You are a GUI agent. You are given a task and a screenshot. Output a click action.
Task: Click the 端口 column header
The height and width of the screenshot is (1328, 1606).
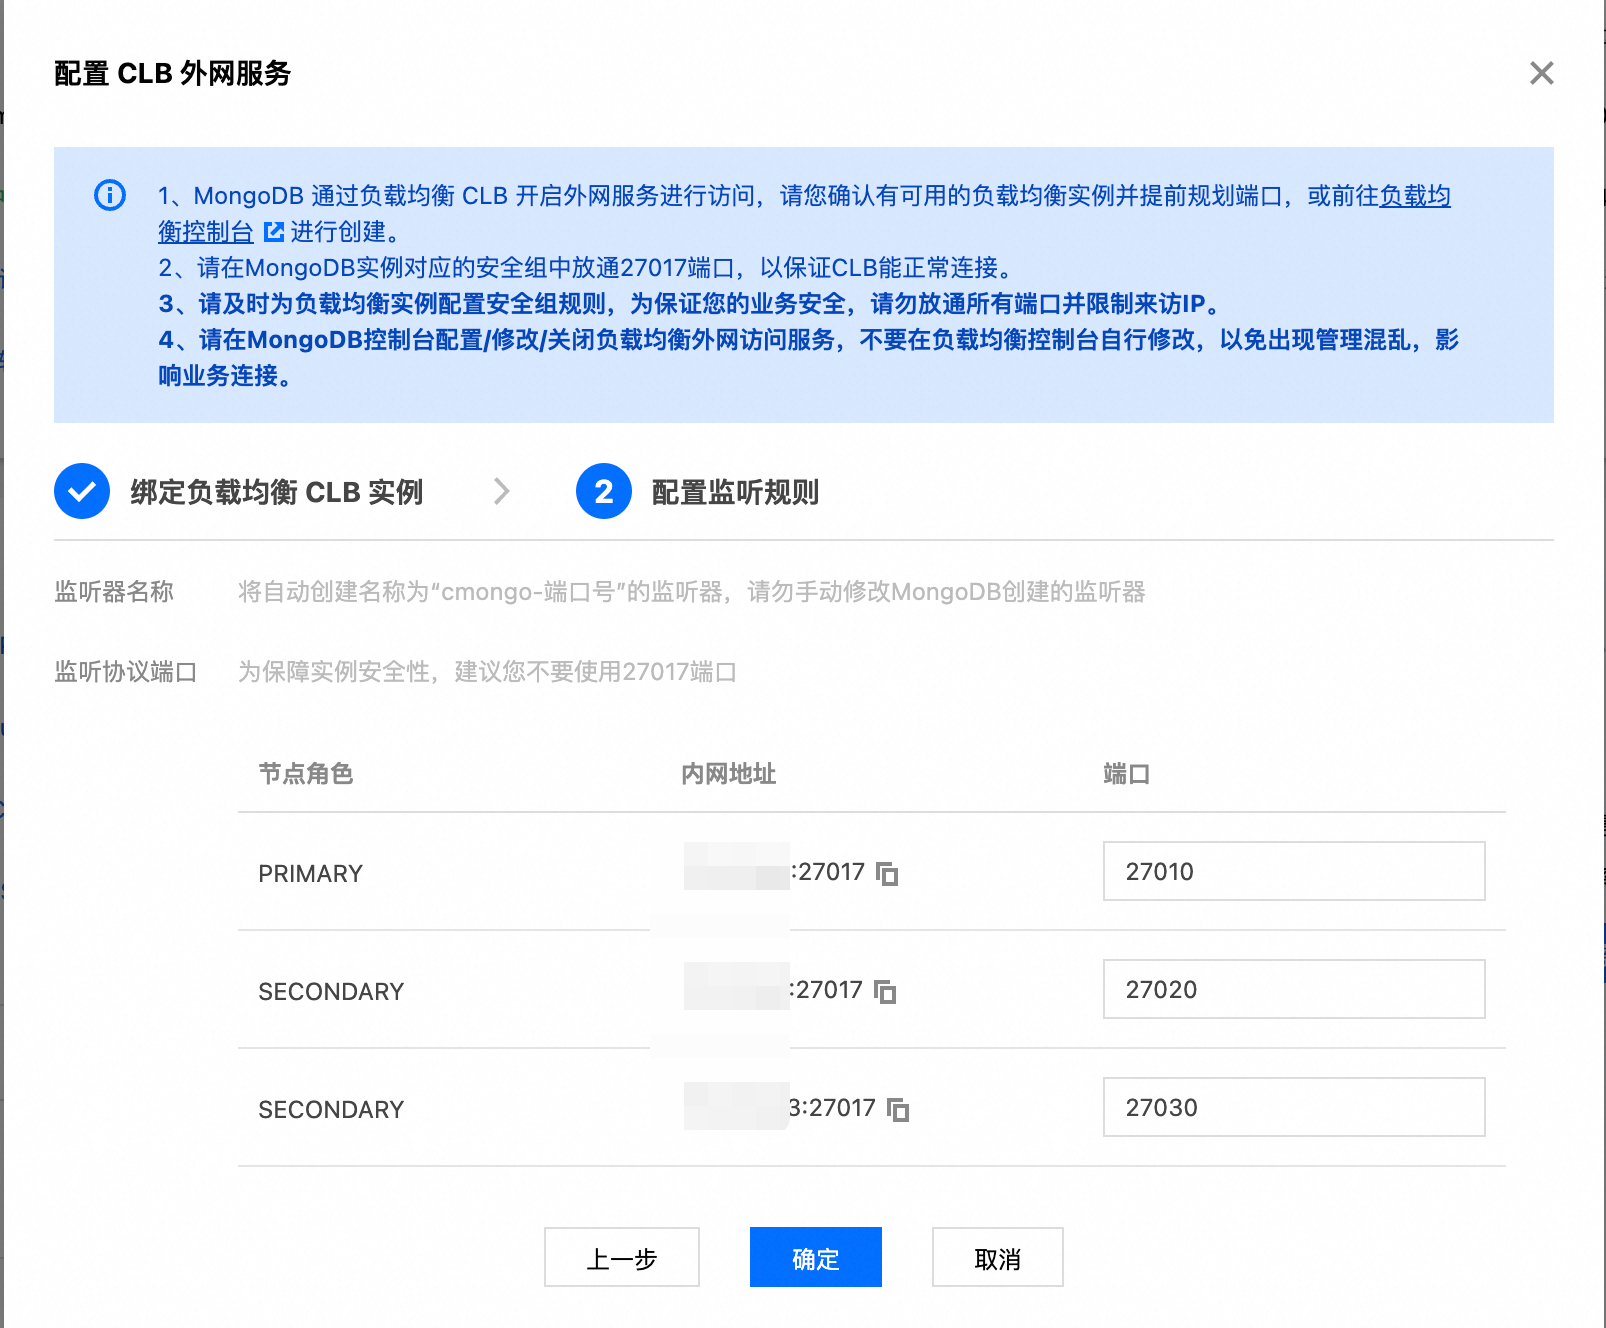pos(1127,774)
